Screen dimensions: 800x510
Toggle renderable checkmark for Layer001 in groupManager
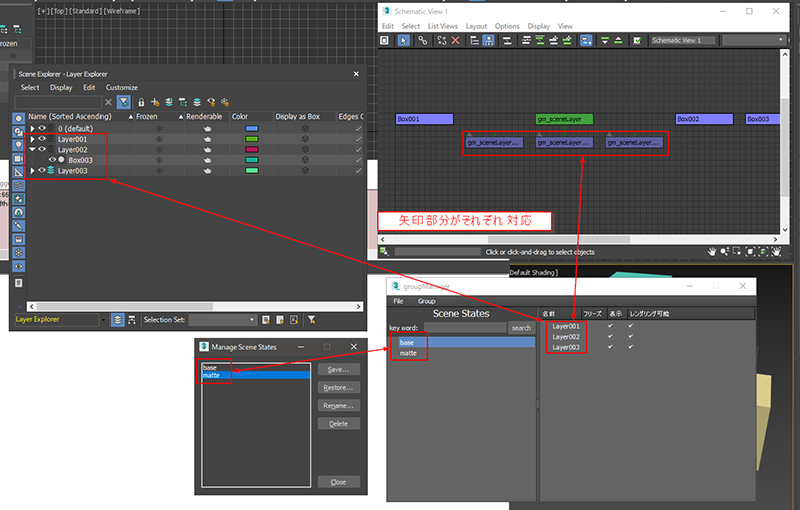pyautogui.click(x=630, y=326)
